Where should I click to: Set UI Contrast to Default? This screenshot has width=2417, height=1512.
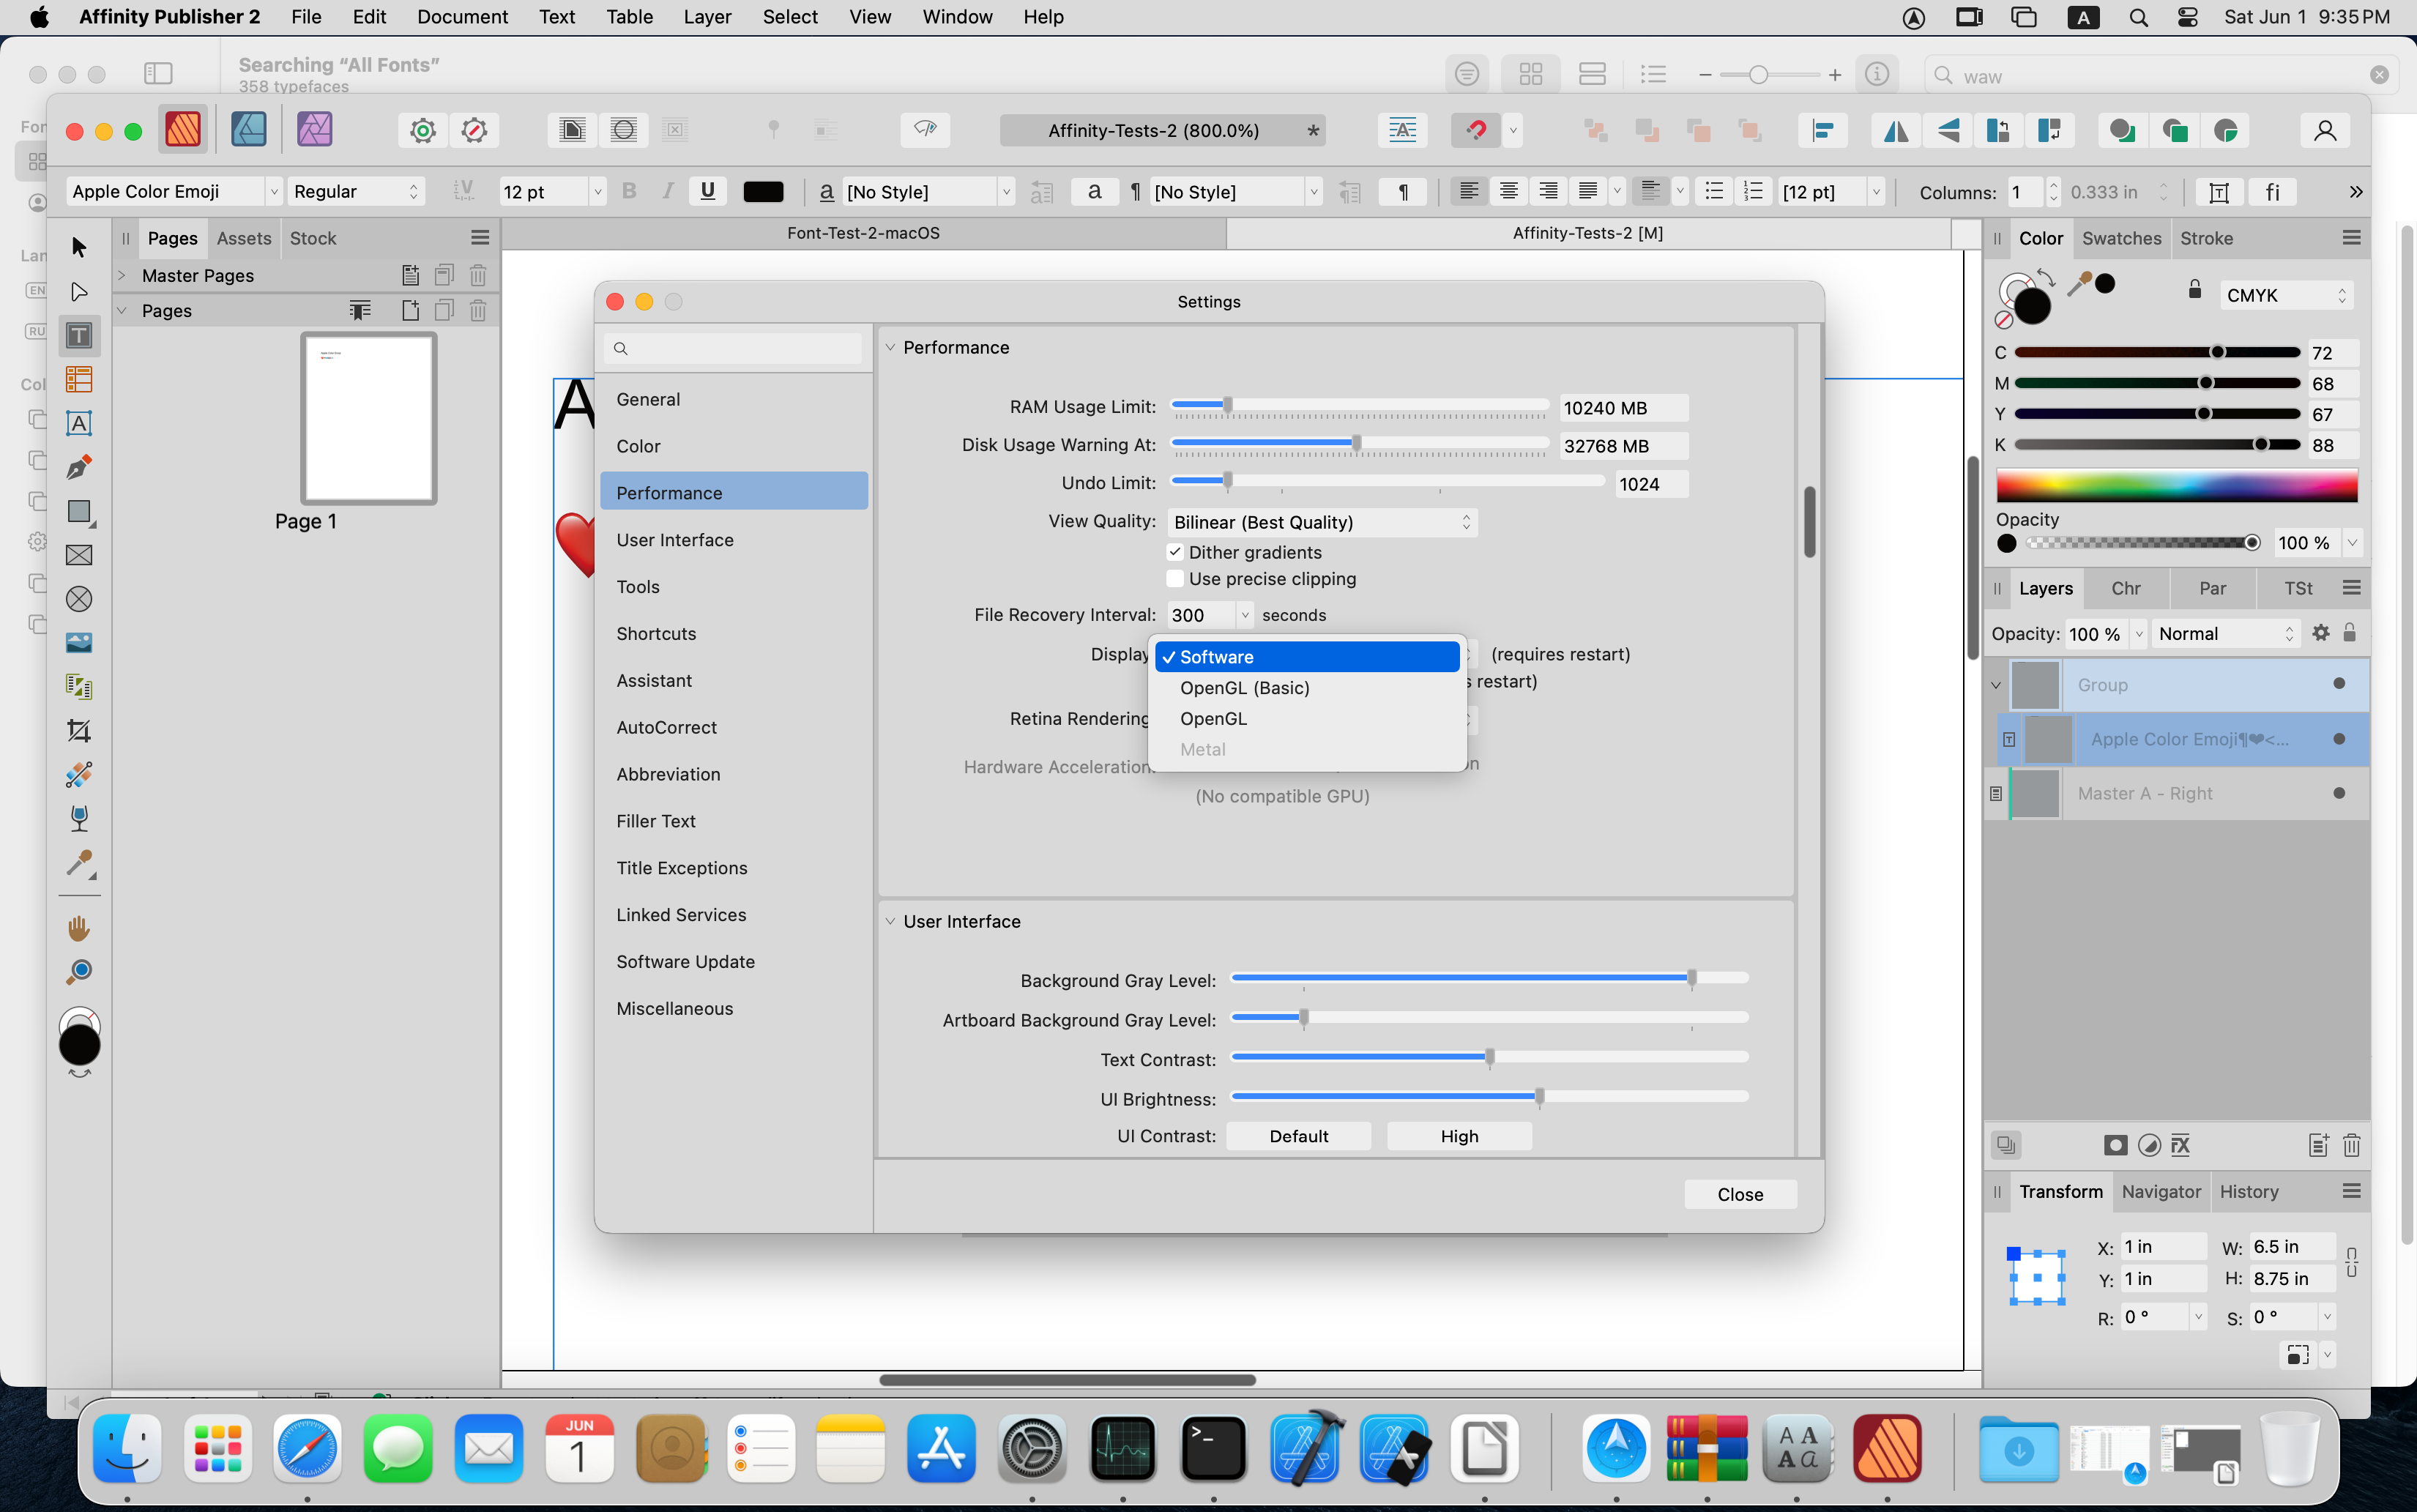point(1298,1136)
